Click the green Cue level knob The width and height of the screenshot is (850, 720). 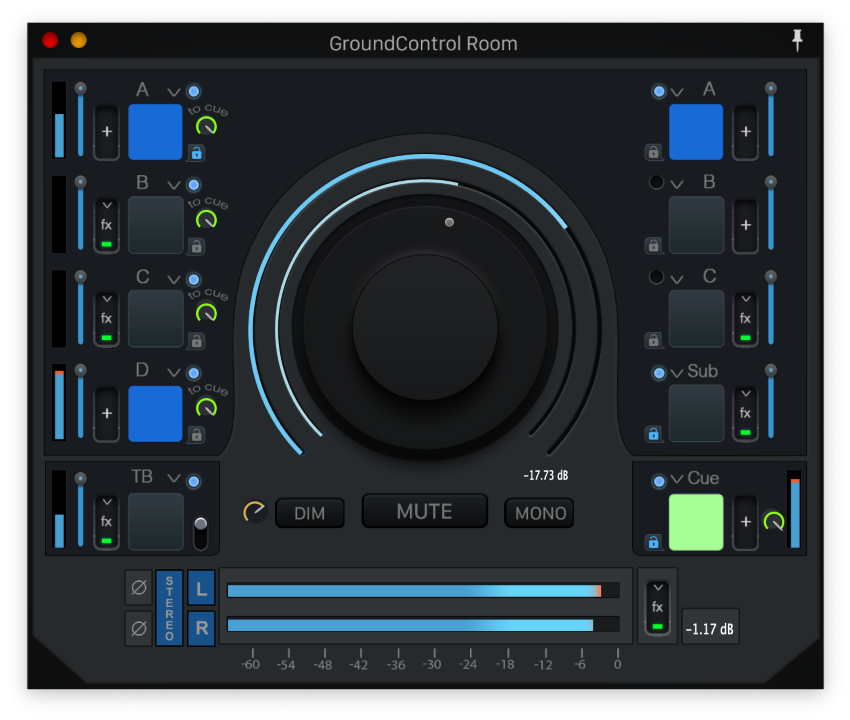coord(774,522)
